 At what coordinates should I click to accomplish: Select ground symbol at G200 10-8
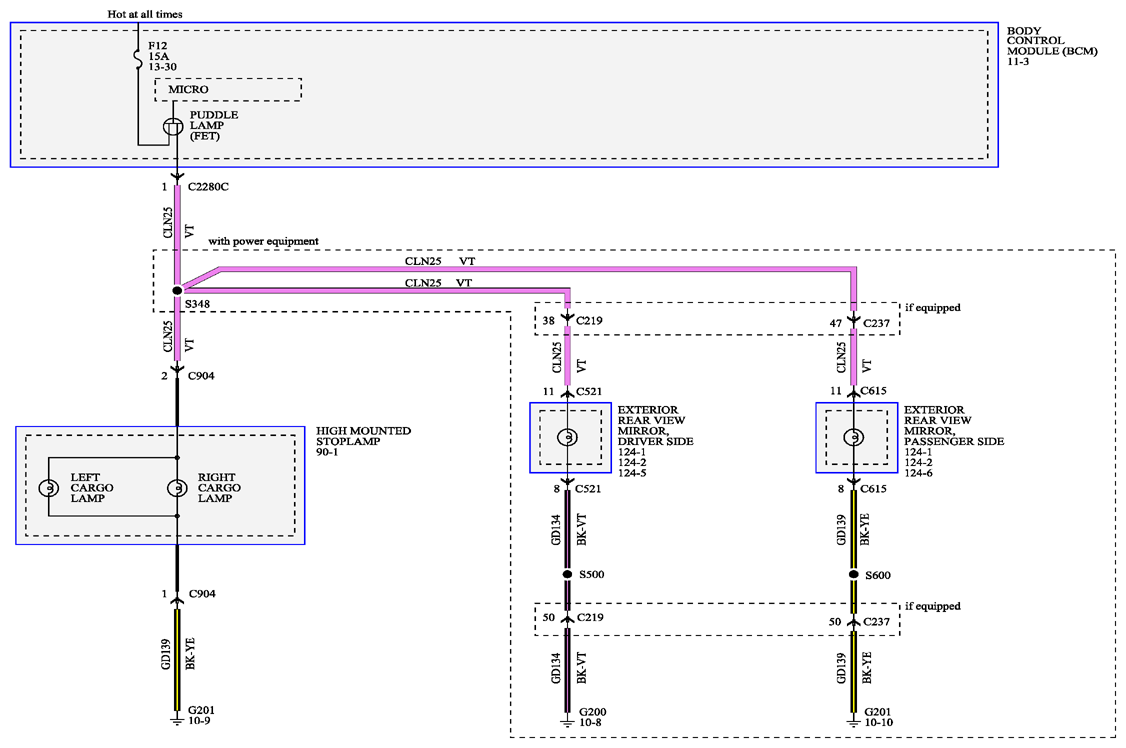(567, 720)
